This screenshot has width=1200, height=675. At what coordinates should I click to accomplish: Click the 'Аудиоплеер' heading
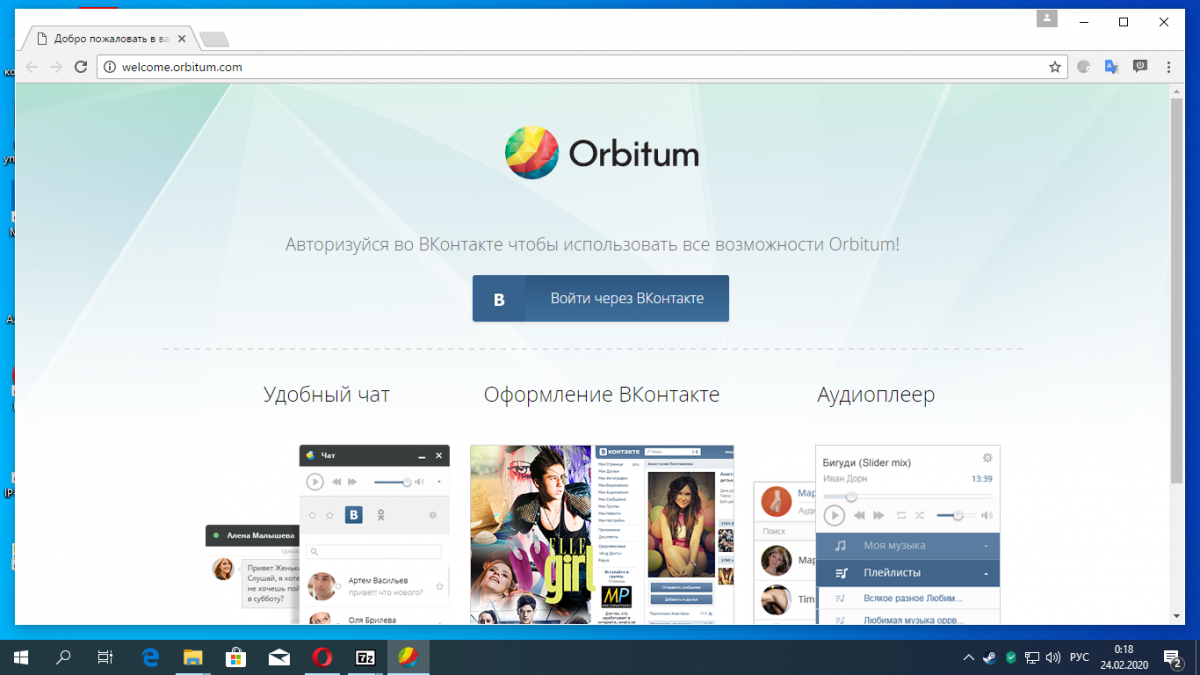(x=876, y=395)
